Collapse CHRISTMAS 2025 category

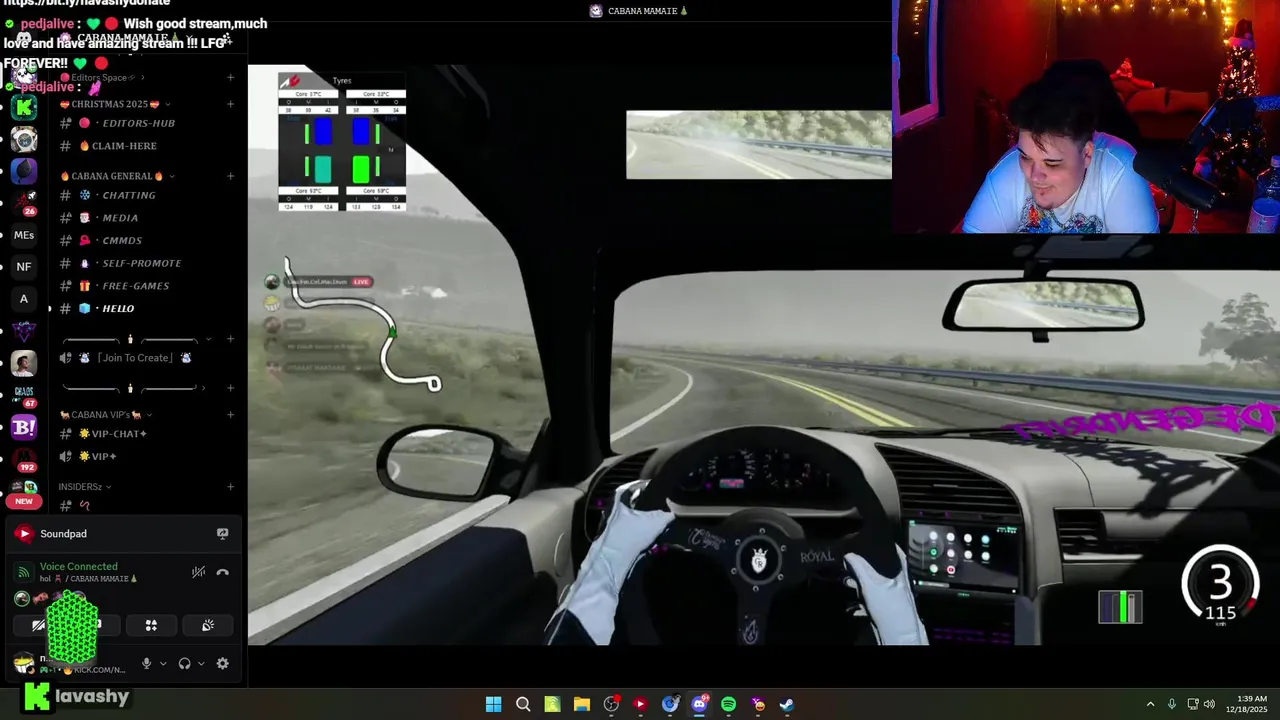coord(115,104)
